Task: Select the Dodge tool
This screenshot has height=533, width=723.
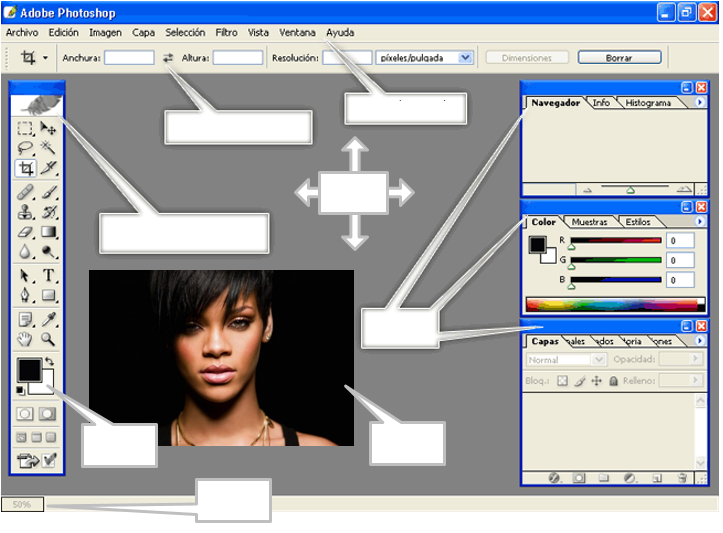Action: point(48,252)
